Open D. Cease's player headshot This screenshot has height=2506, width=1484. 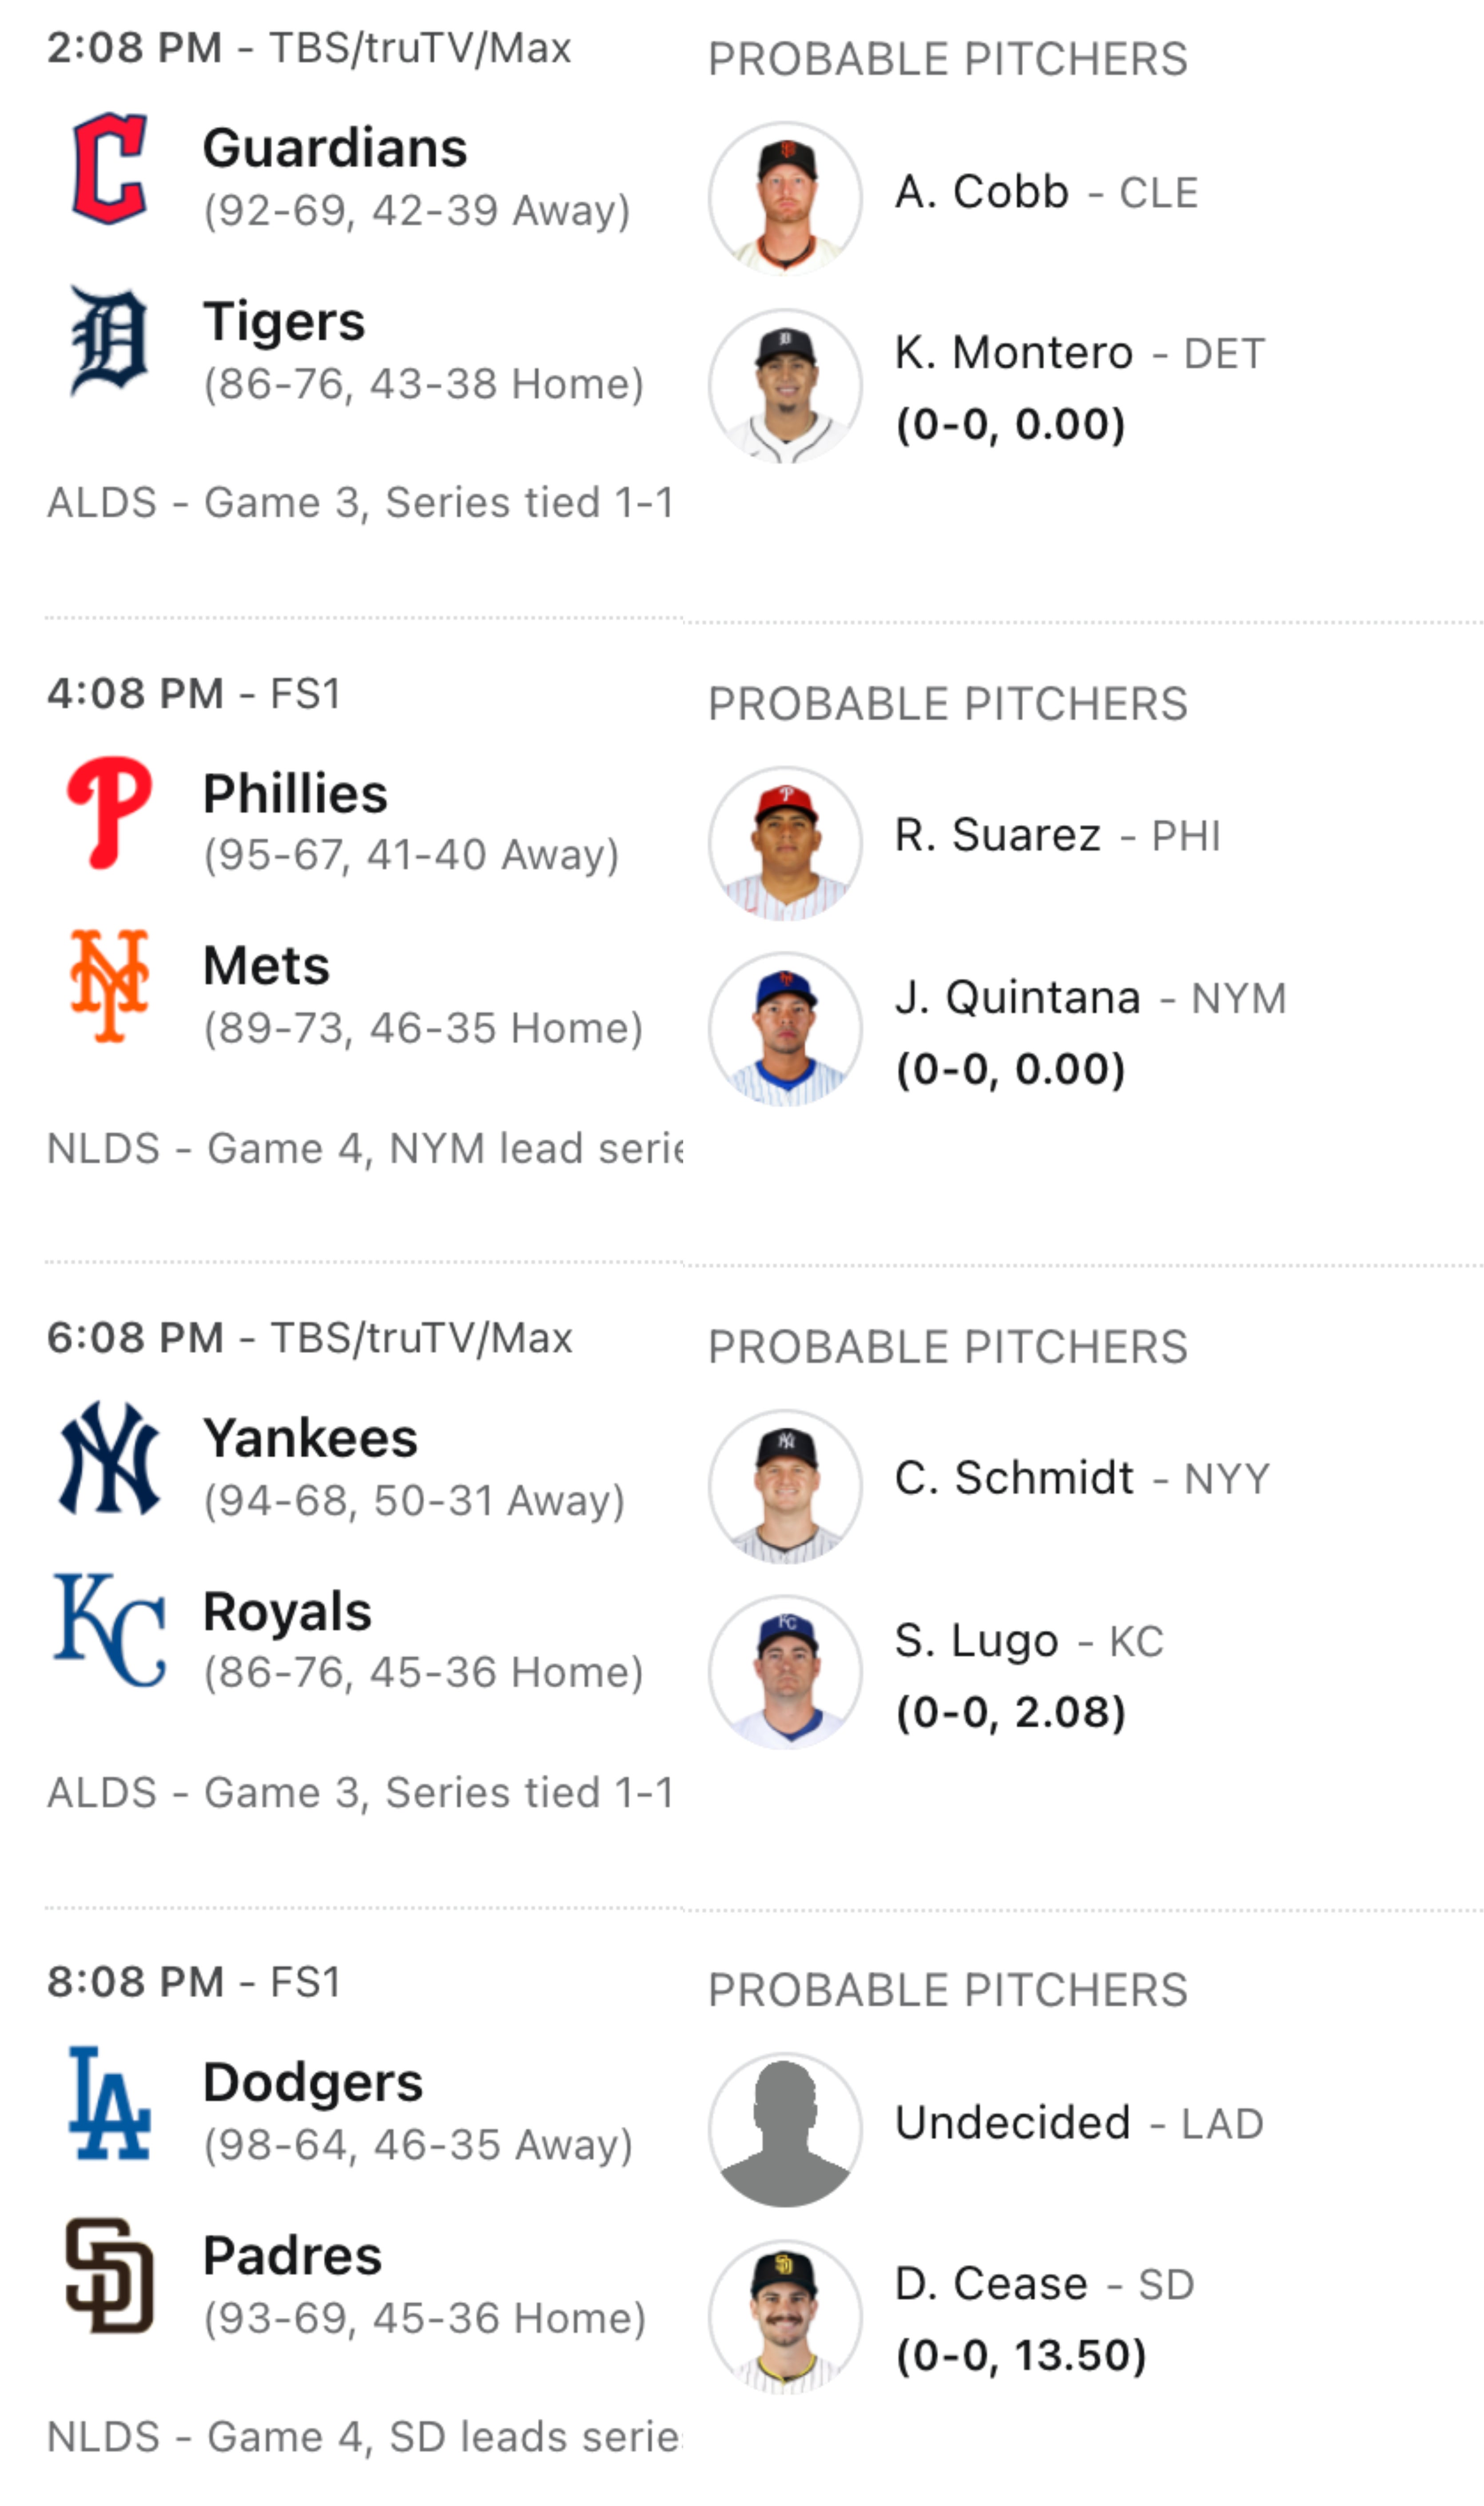[x=785, y=2318]
